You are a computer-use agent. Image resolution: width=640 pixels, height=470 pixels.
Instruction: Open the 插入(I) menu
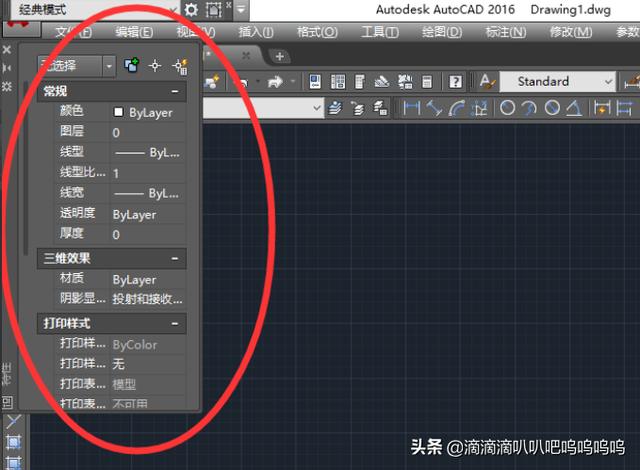(256, 32)
